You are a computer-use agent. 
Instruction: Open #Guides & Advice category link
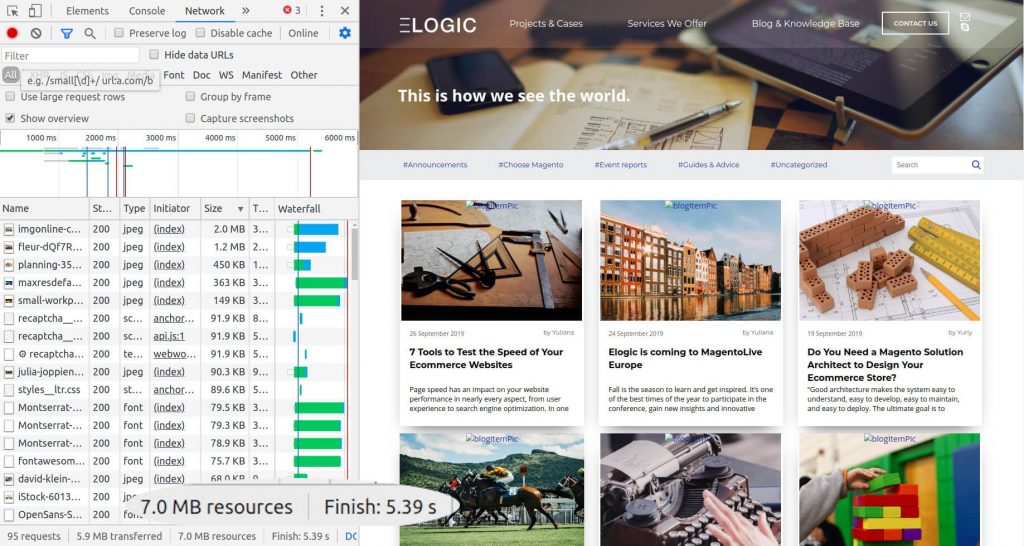[x=709, y=165]
